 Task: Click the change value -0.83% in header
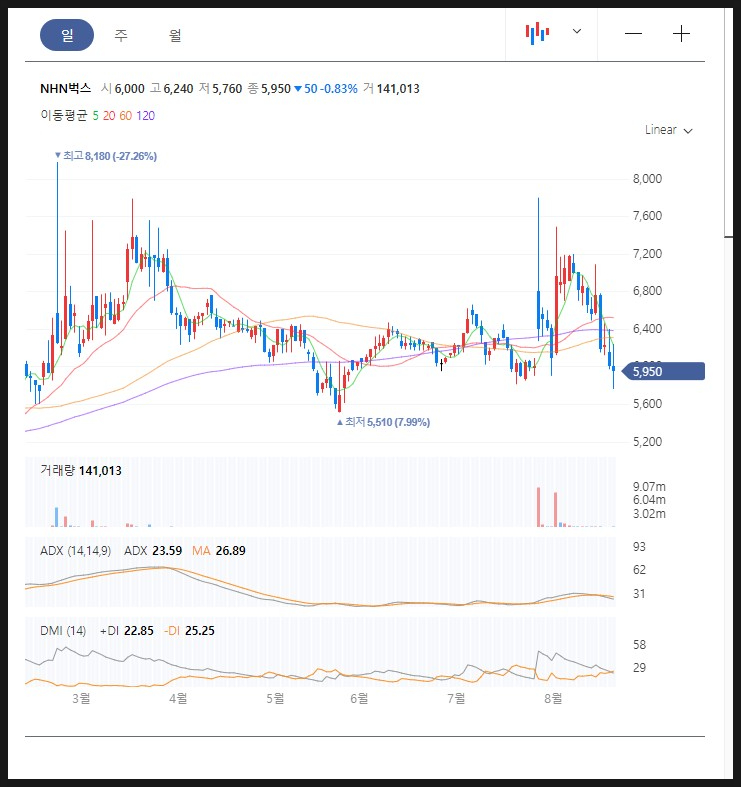coord(339,89)
